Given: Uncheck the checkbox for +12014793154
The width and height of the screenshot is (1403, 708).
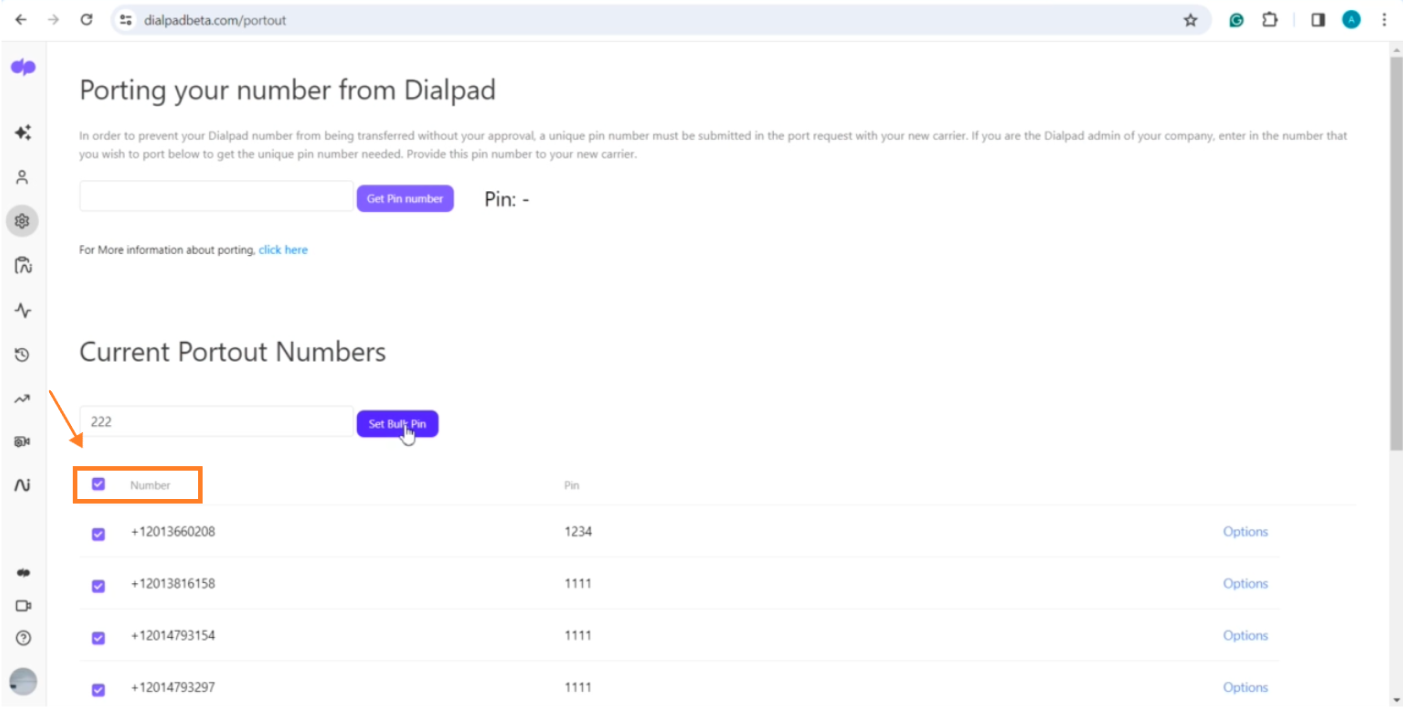Looking at the screenshot, I should (98, 638).
